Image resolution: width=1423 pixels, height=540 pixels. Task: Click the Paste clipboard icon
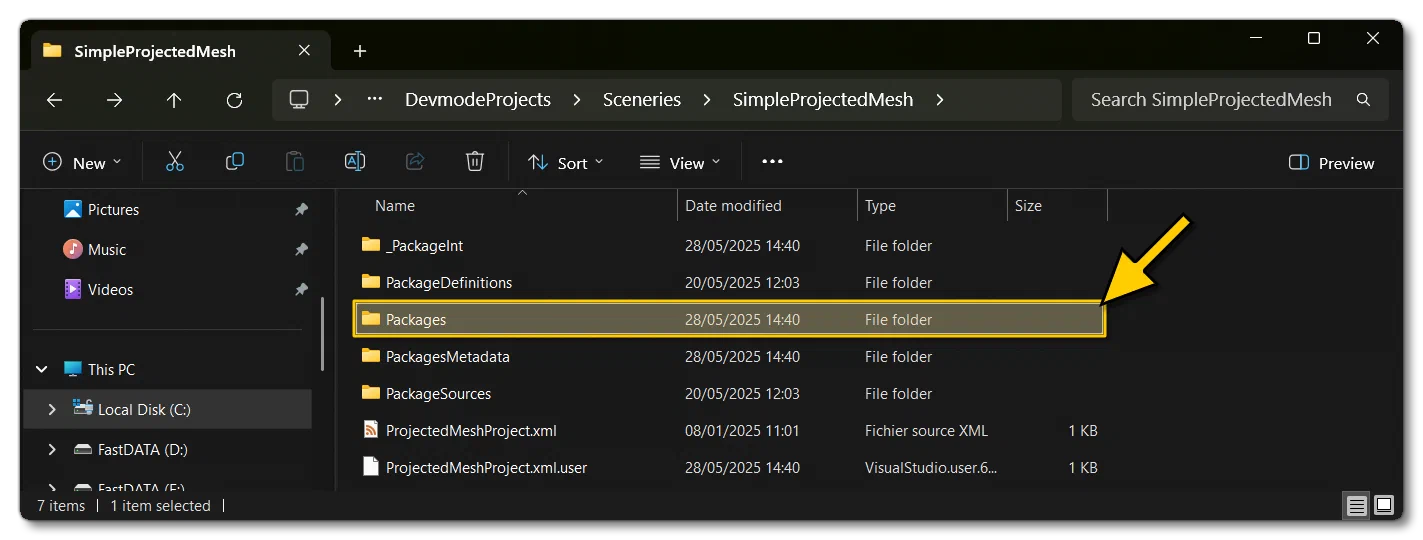(295, 162)
